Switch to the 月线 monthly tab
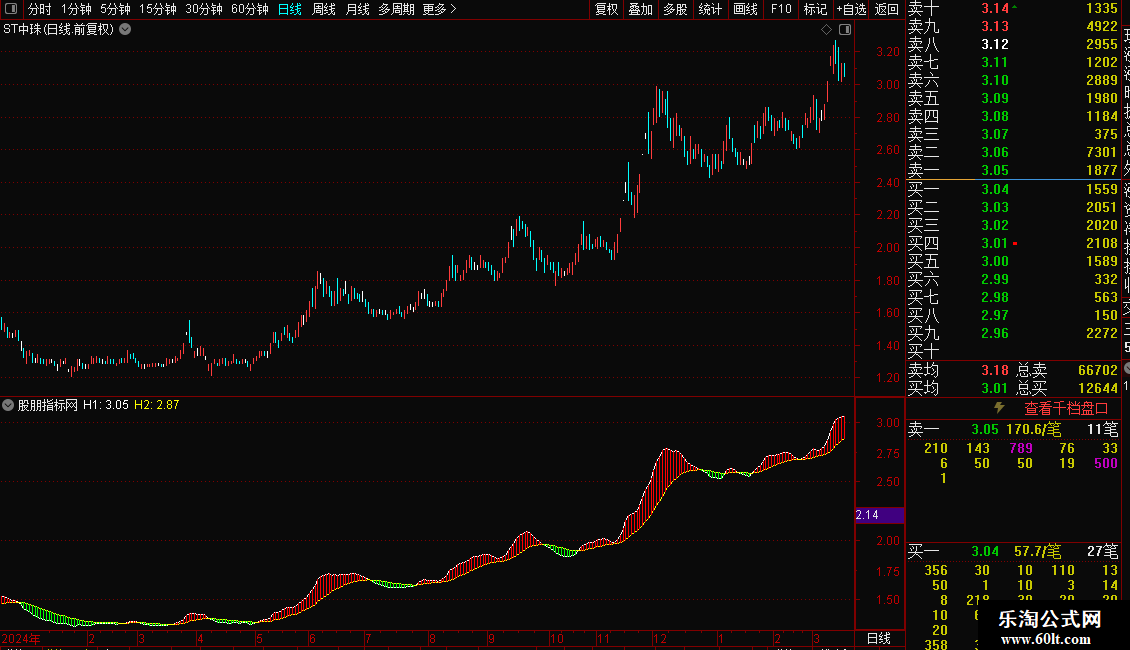Viewport: 1130px width, 650px height. click(357, 9)
